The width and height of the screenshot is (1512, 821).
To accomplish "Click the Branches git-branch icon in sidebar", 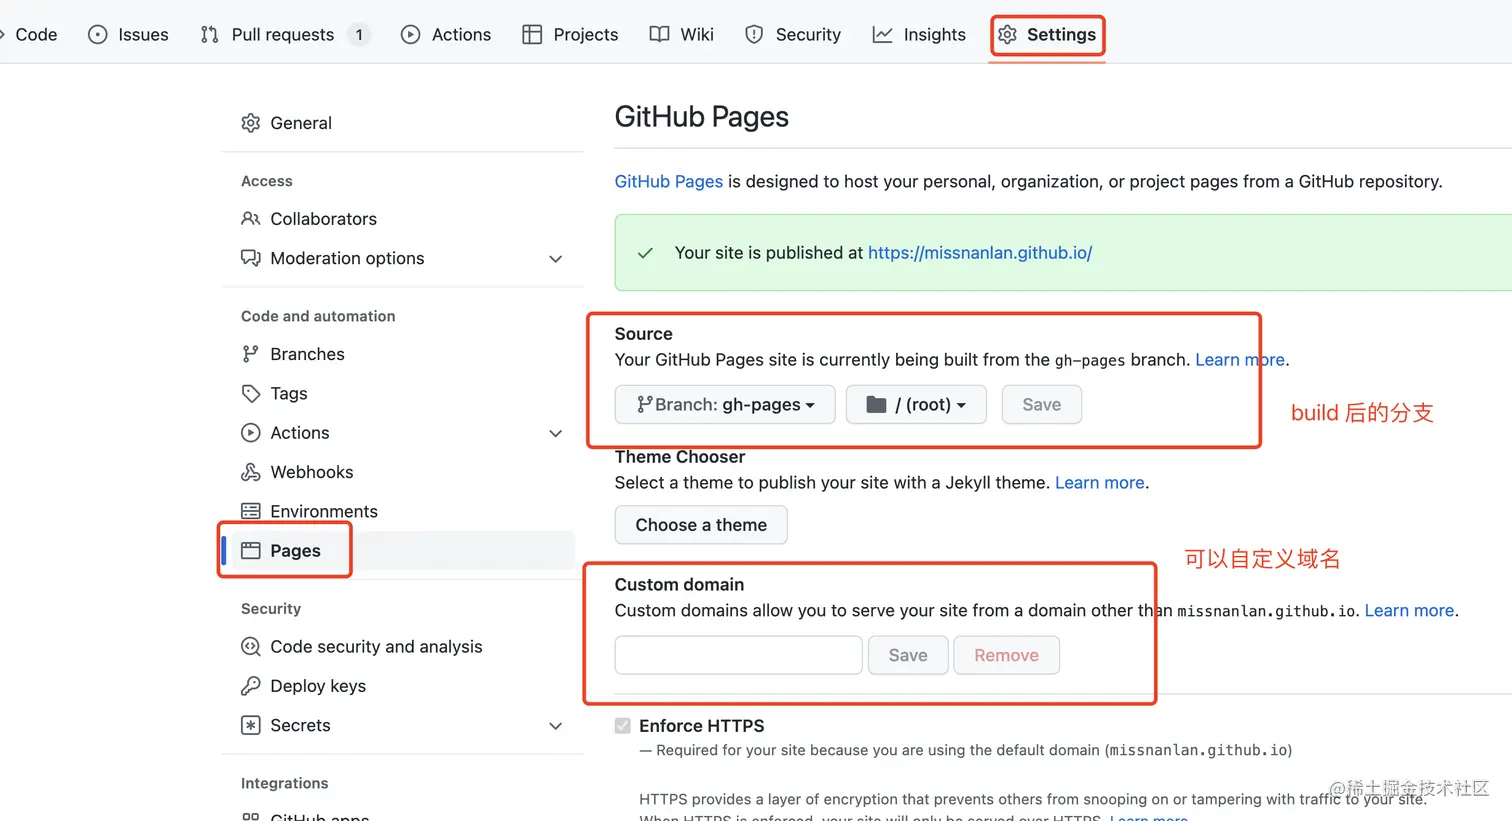I will pyautogui.click(x=251, y=354).
